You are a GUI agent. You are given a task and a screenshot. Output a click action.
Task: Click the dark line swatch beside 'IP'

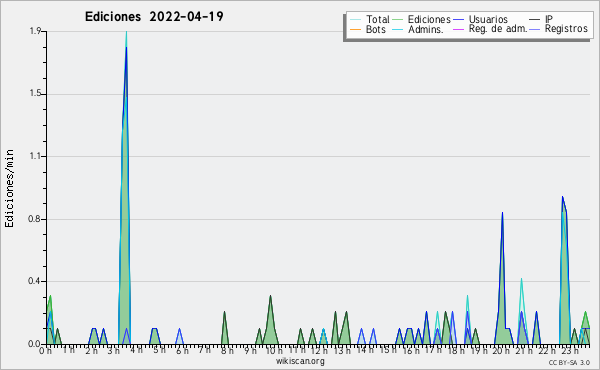535,20
